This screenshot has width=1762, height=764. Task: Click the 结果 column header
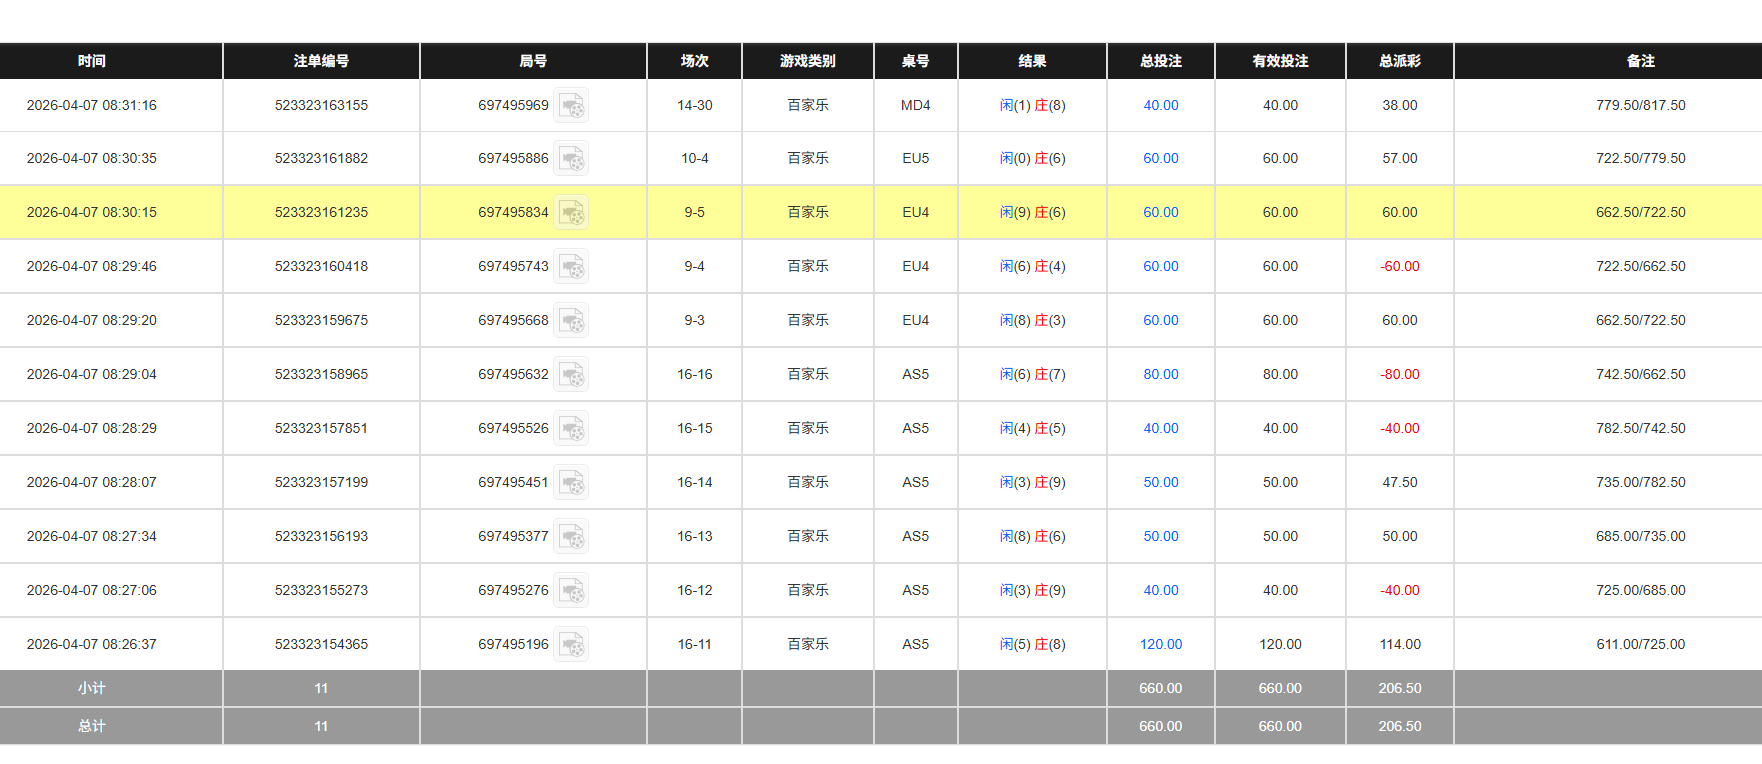(1032, 61)
